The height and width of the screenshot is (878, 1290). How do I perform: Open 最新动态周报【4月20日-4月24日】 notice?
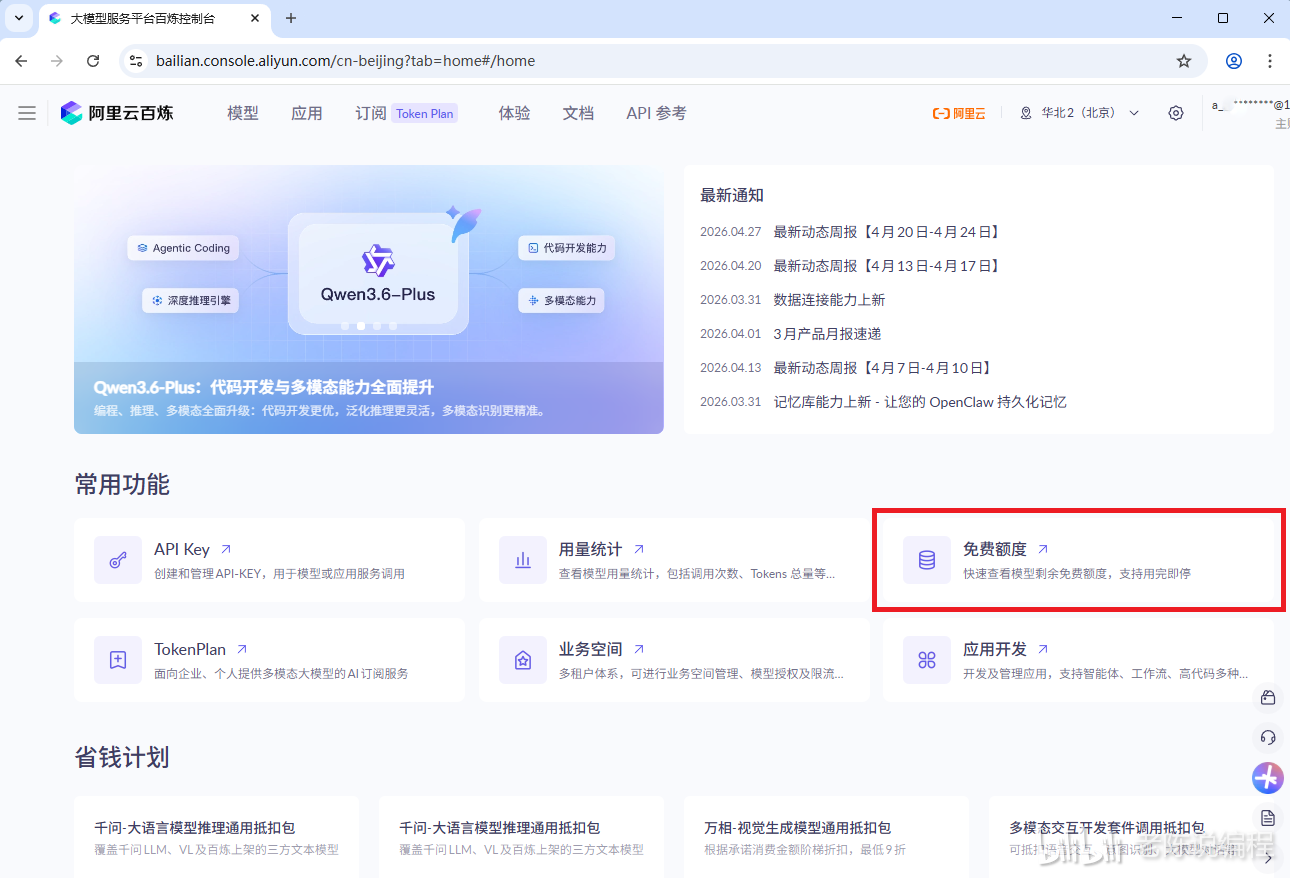[x=888, y=232]
